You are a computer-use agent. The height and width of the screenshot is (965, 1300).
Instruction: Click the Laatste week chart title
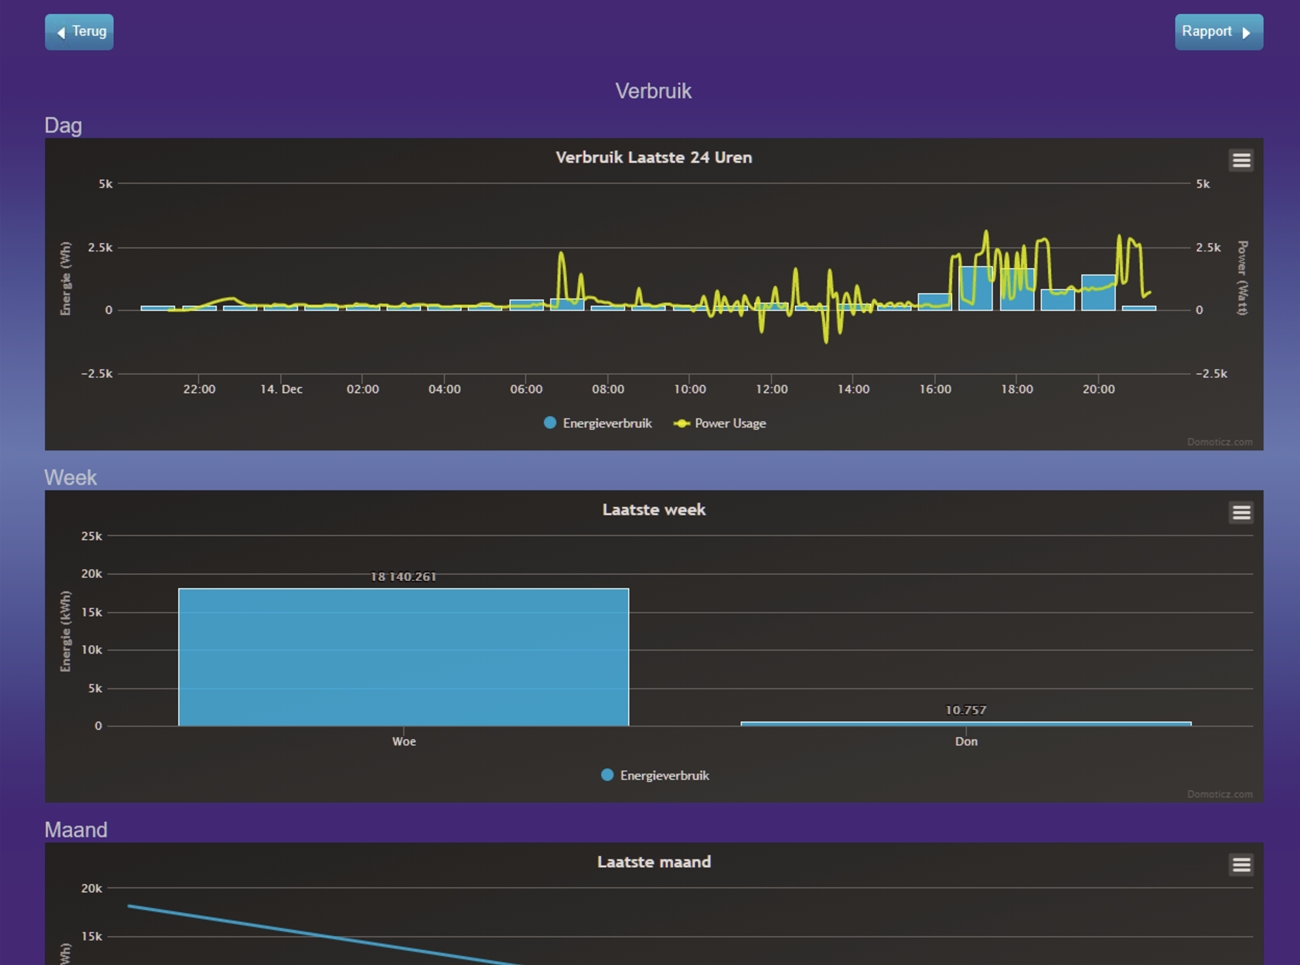[654, 509]
